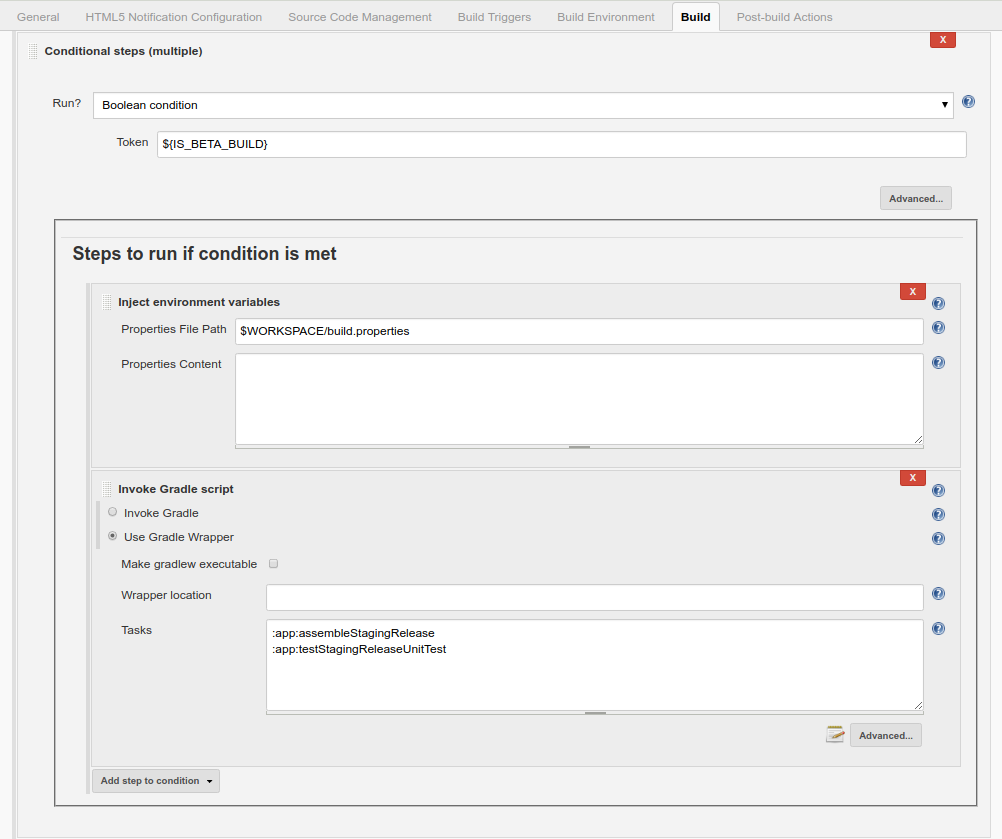Click Advanced button in Invoke Gradle script
The image size is (1002, 839).
885,736
